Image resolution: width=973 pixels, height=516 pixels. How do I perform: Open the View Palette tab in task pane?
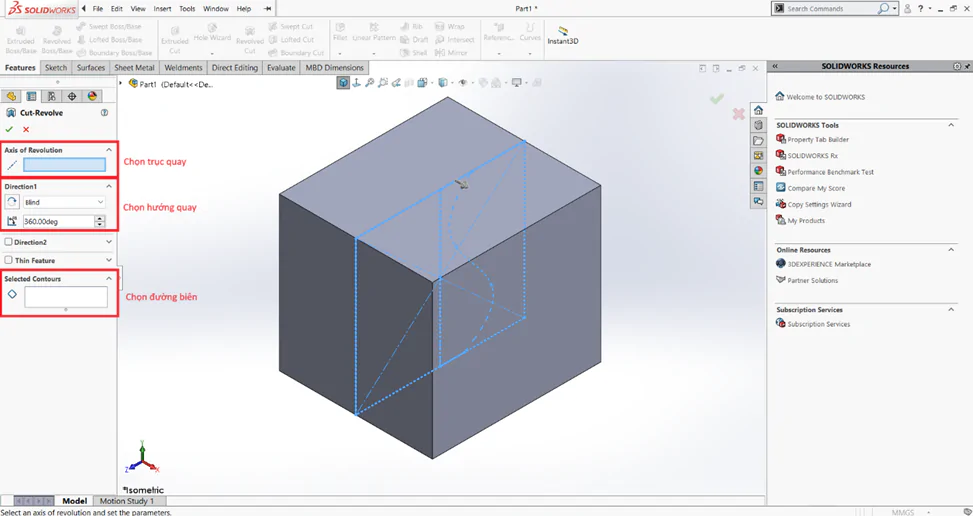pyautogui.click(x=758, y=156)
